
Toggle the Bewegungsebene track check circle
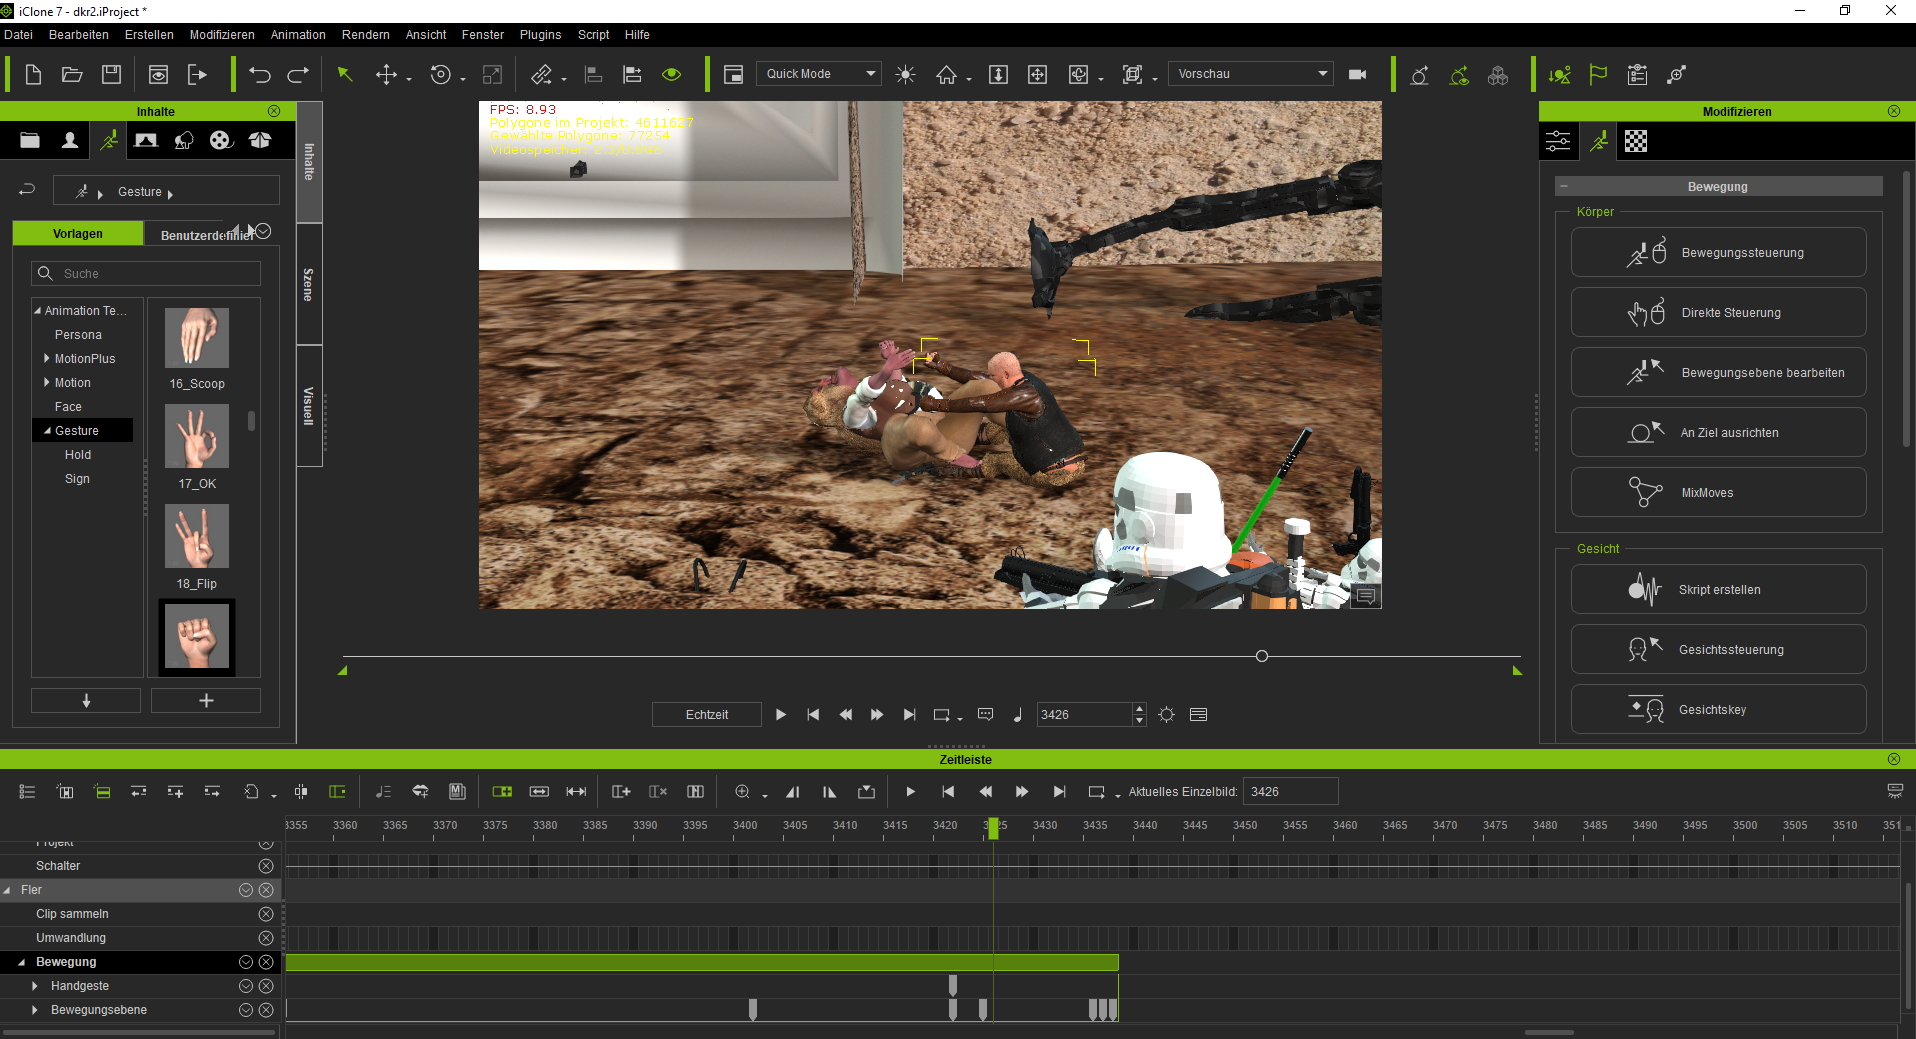pyautogui.click(x=246, y=1010)
